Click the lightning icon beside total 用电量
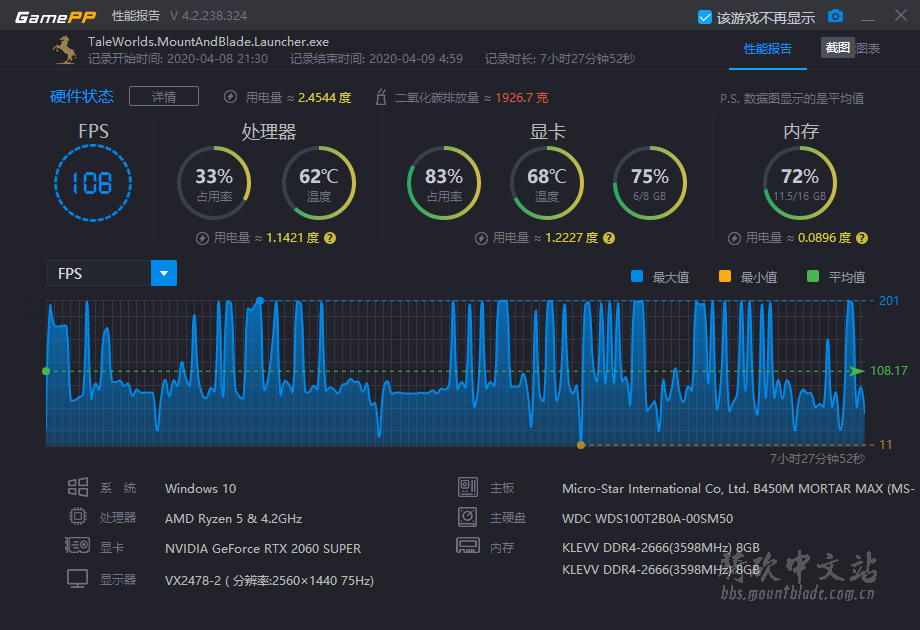 231,97
